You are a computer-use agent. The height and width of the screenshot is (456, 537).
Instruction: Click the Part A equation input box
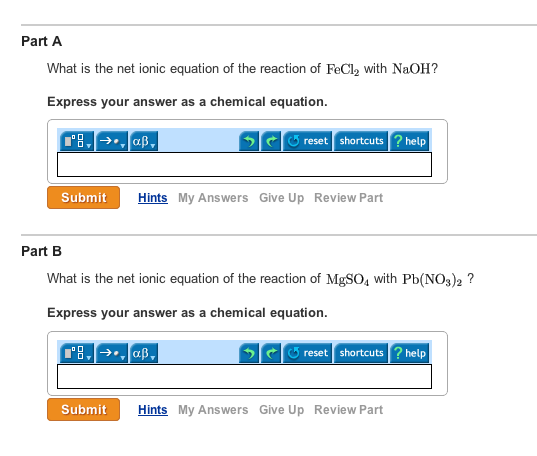244,165
